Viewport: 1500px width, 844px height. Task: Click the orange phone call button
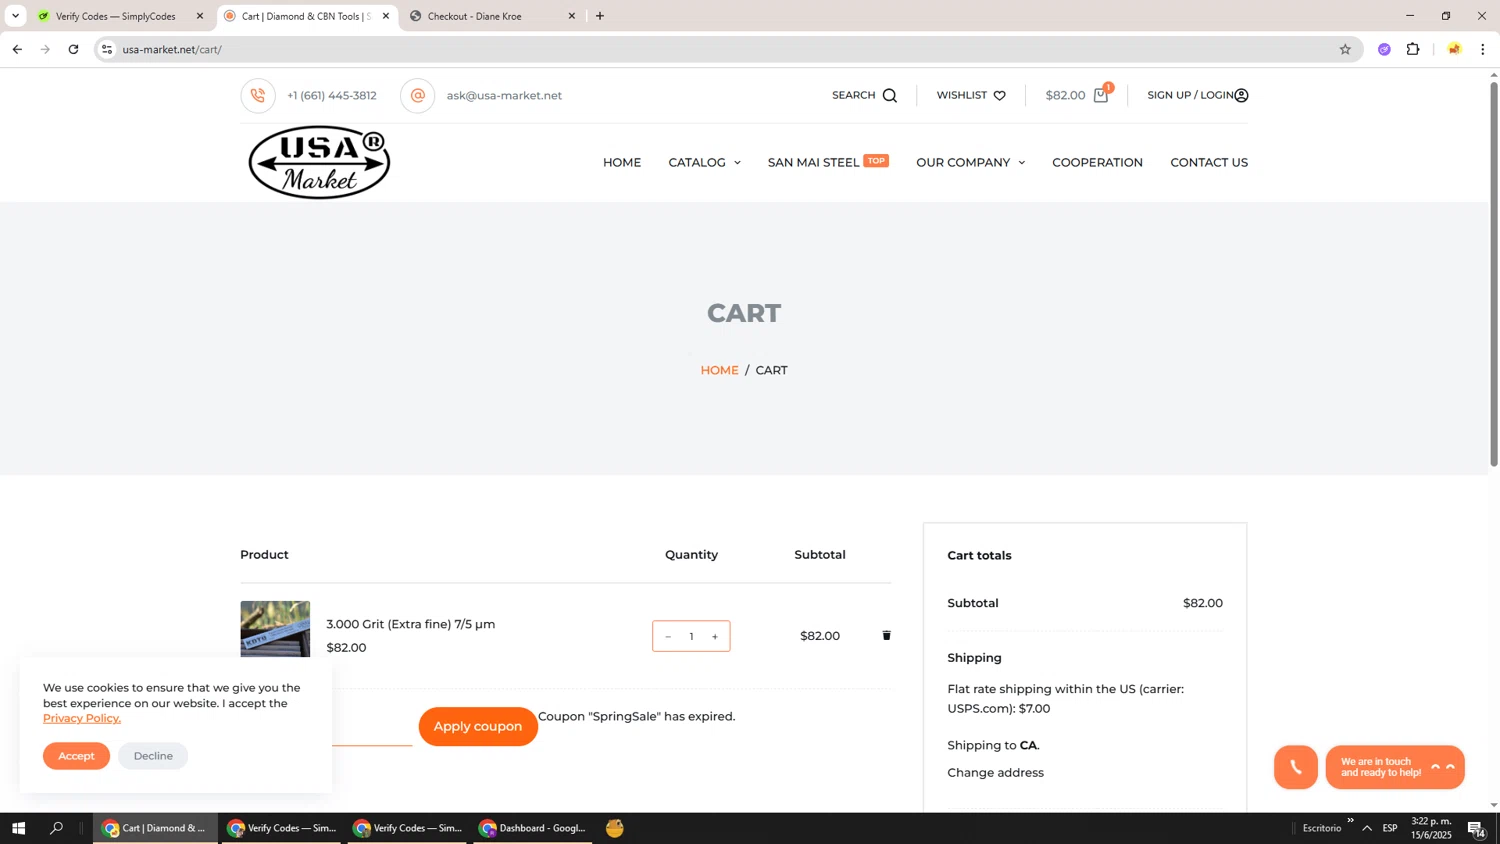coord(1295,767)
